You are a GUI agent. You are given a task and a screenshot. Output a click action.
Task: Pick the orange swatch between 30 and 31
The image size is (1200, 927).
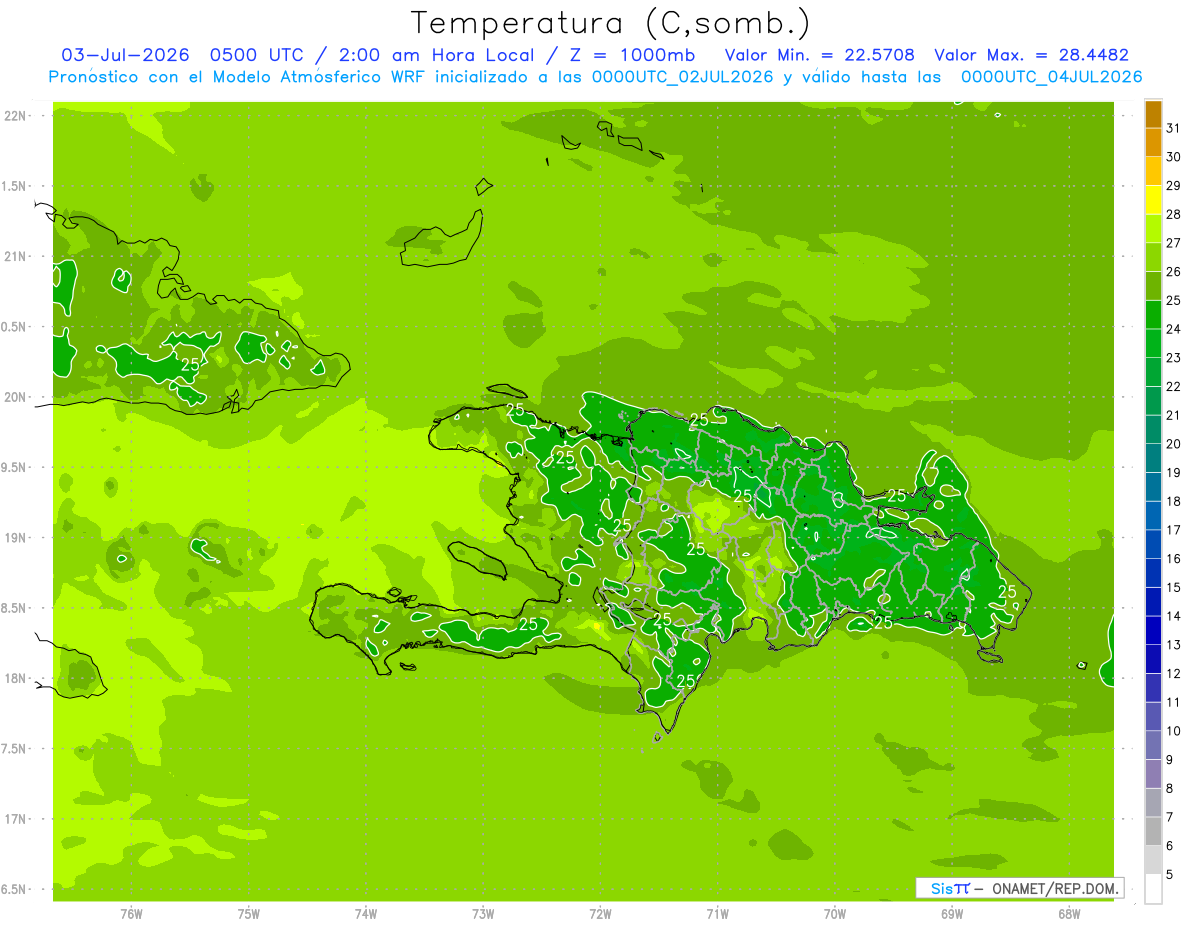(1153, 143)
